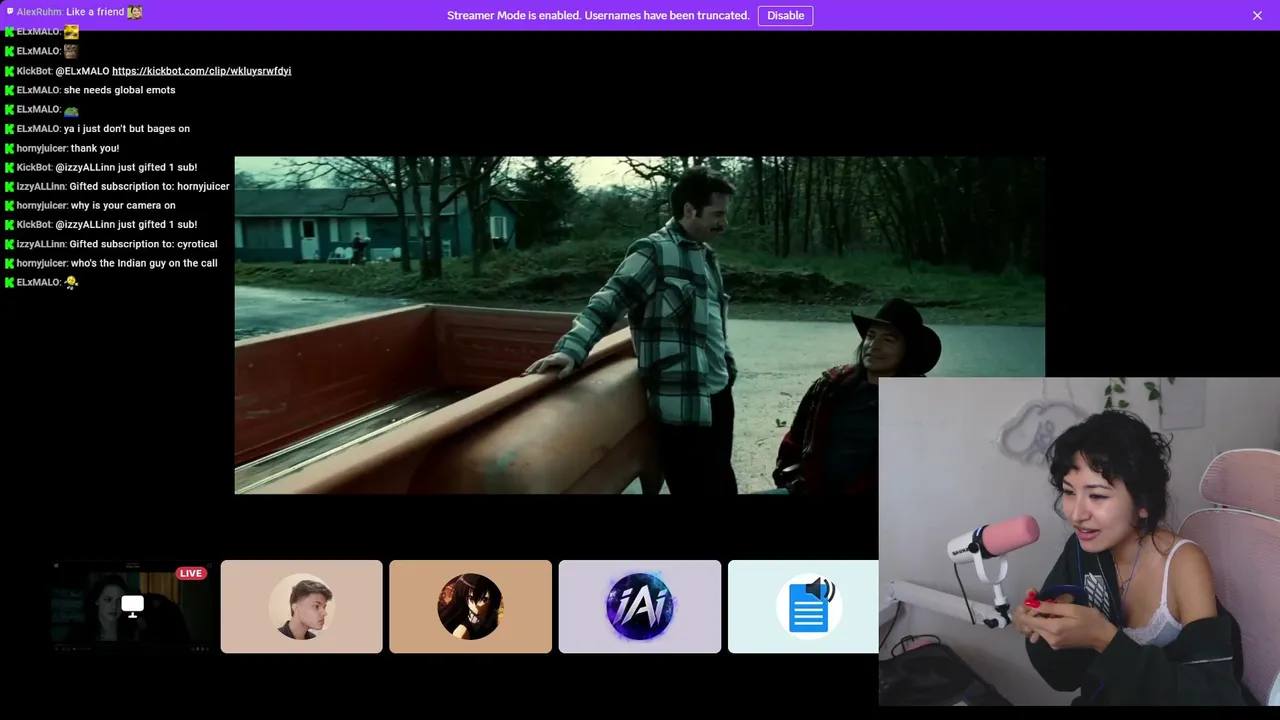Image resolution: width=1280 pixels, height=720 pixels.
Task: Click the message 'Gifted subscription to: cyrotical'
Action: point(143,244)
